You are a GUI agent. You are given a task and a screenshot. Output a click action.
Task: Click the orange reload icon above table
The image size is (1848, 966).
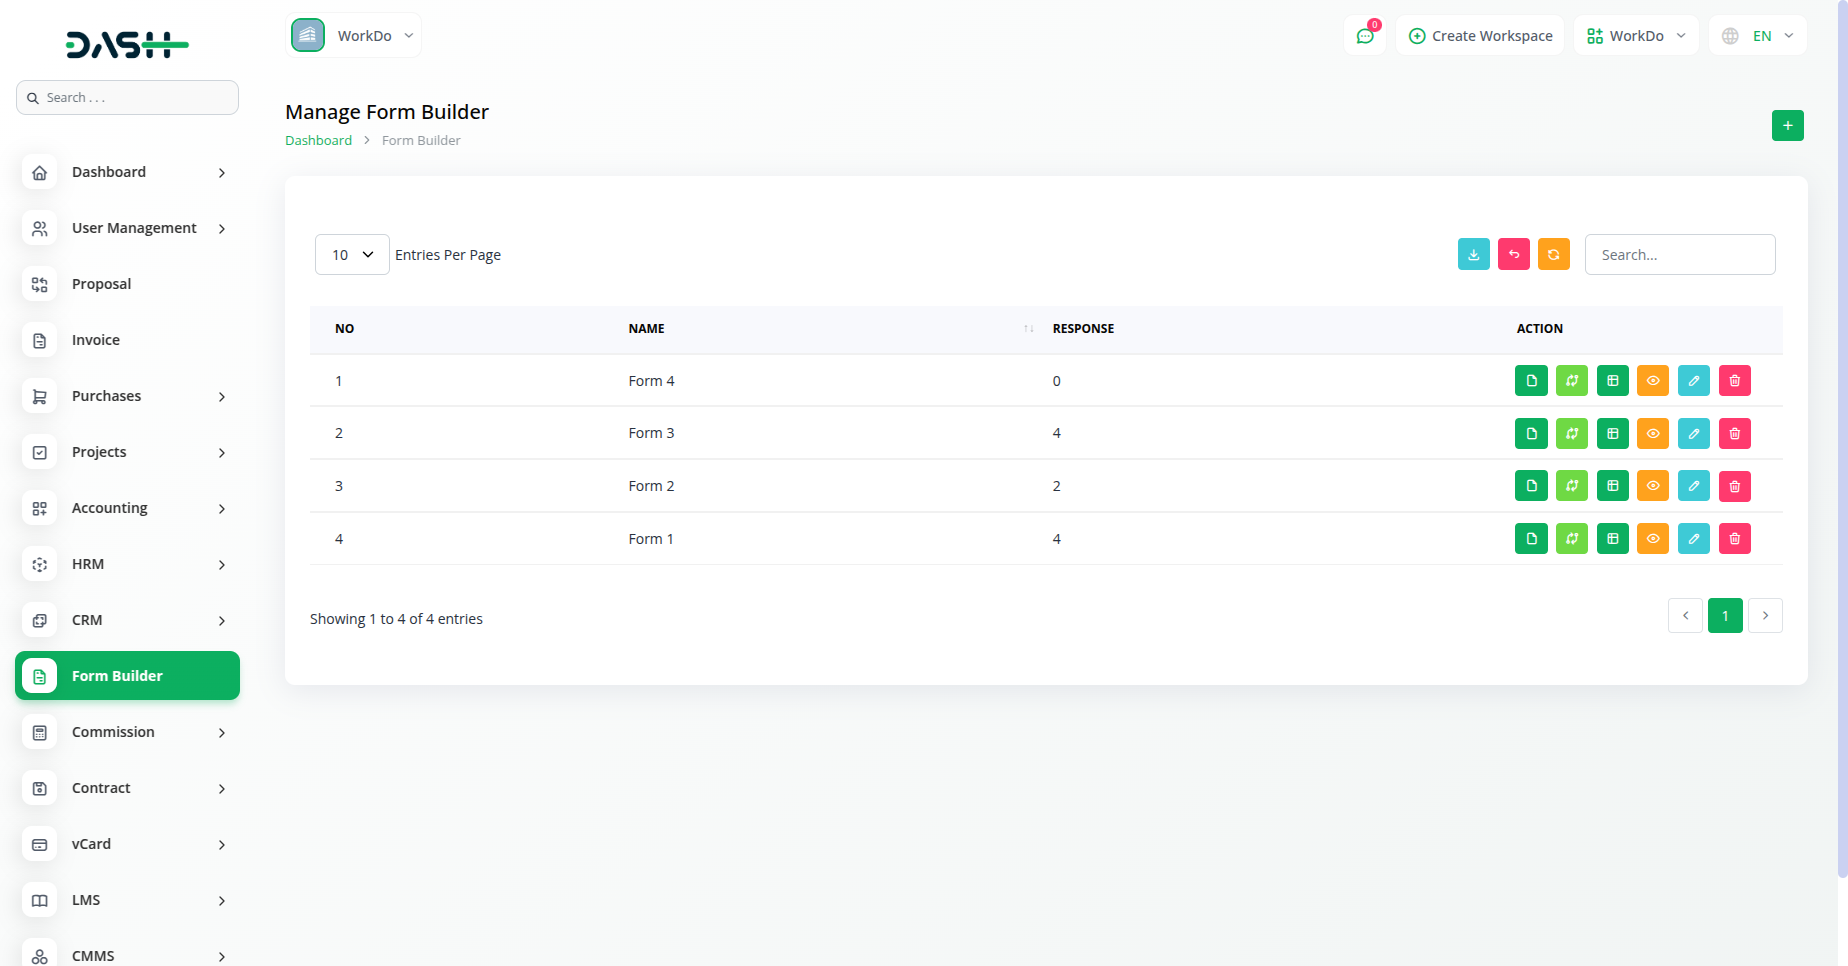(1553, 254)
